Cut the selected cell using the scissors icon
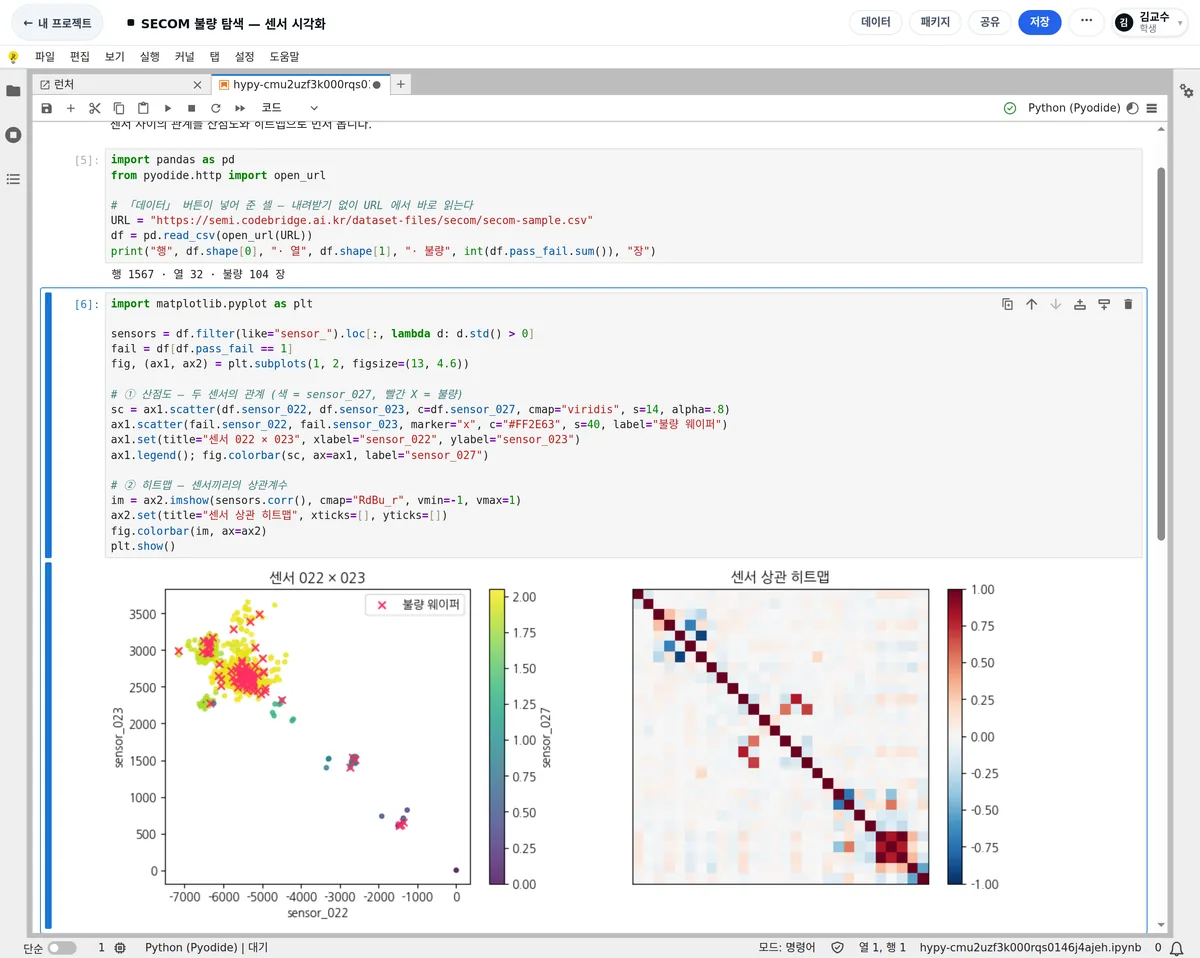 pos(95,108)
